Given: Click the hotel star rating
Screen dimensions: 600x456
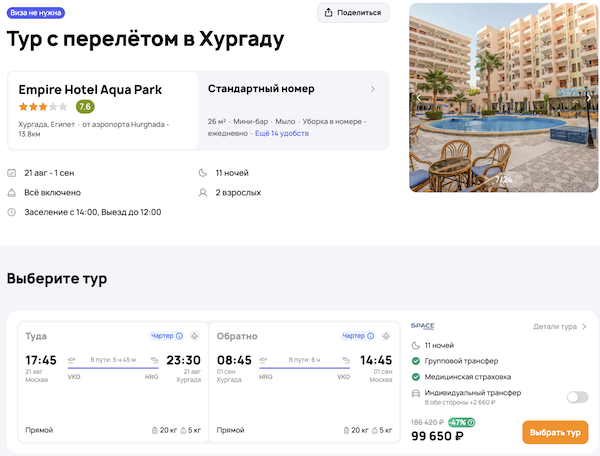Looking at the screenshot, I should tap(43, 107).
